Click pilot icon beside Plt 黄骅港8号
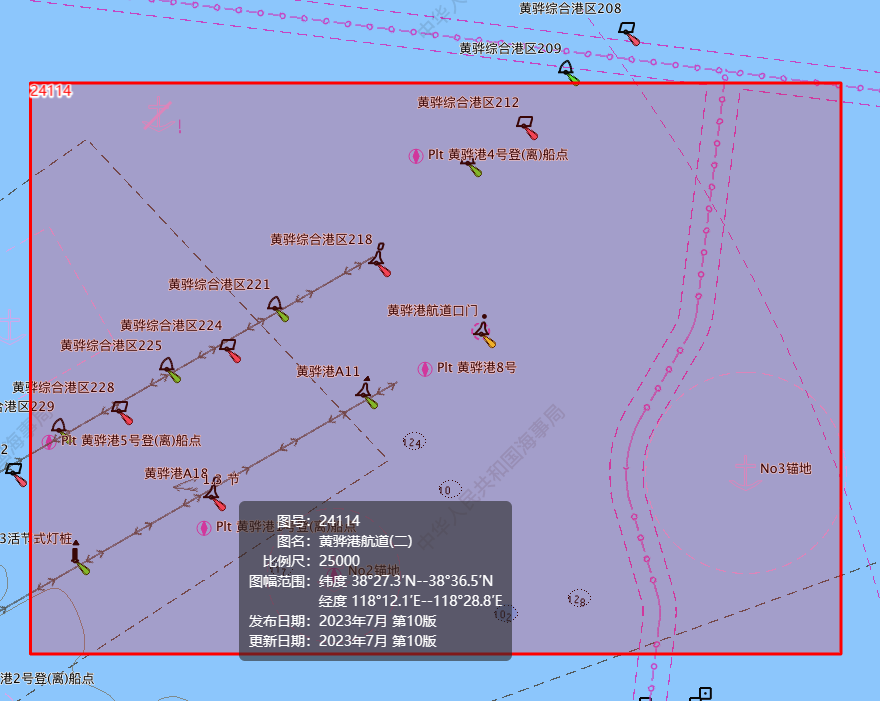Viewport: 880px width, 701px height. coord(425,369)
